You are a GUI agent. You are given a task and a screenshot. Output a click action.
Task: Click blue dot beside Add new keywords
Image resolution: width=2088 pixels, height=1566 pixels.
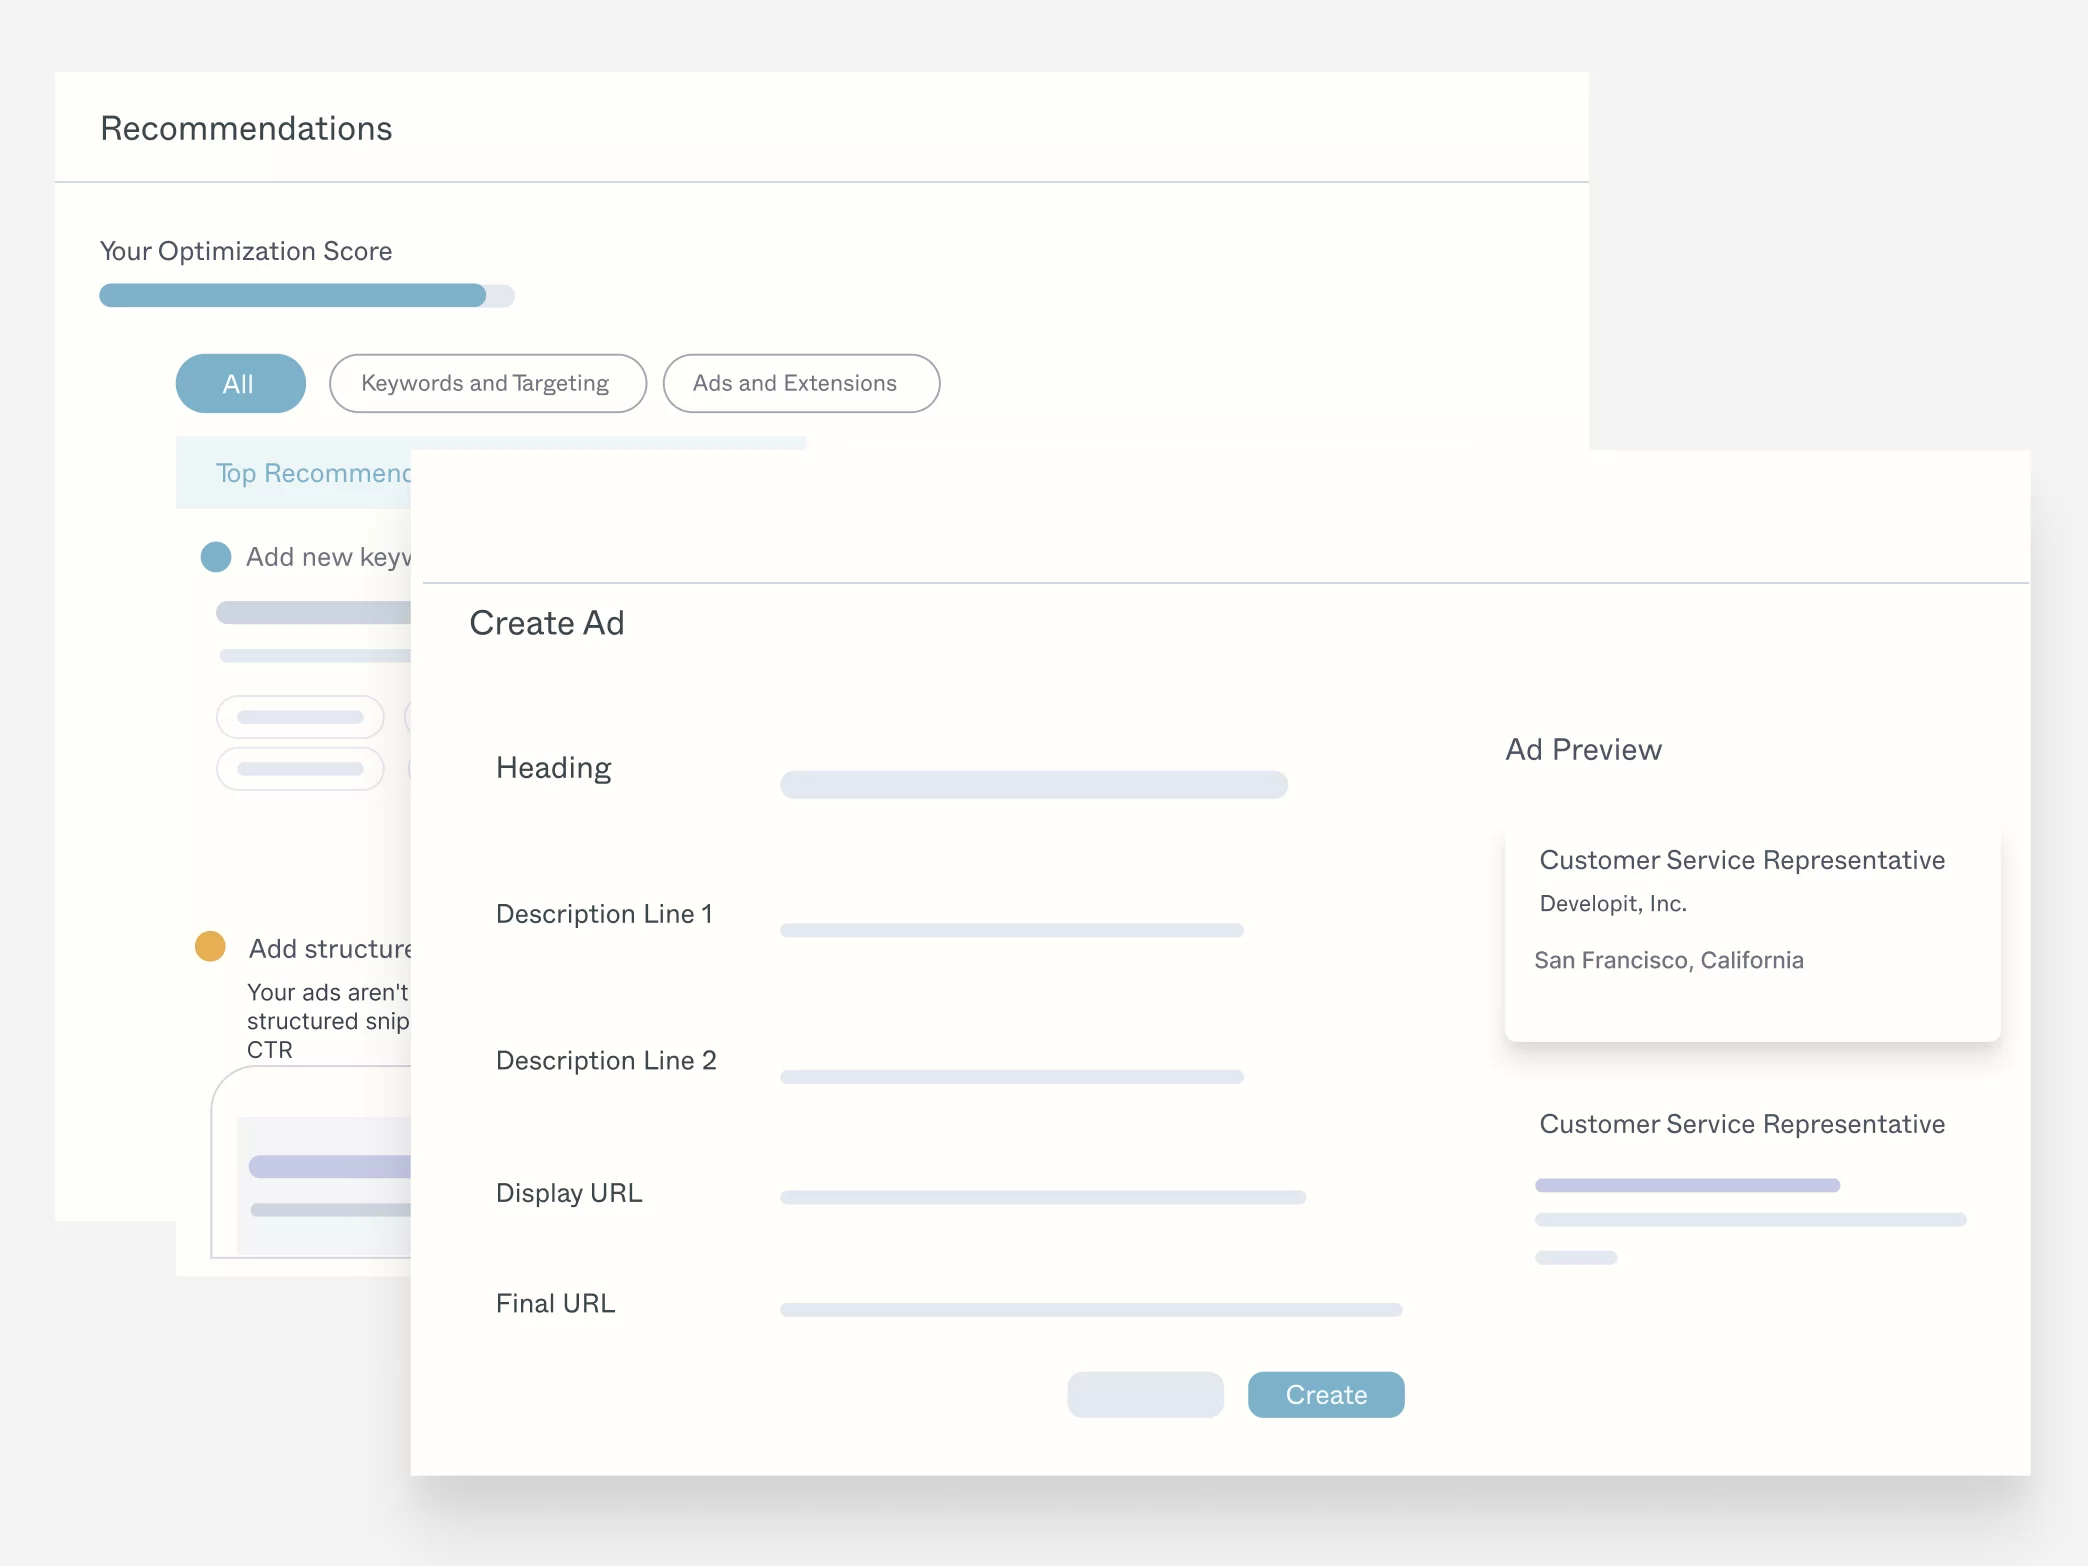click(x=216, y=557)
